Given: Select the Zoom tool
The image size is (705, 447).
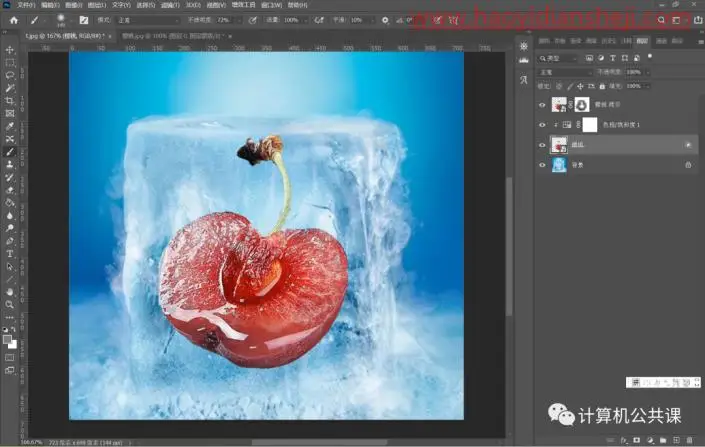Looking at the screenshot, I should pyautogui.click(x=9, y=304).
